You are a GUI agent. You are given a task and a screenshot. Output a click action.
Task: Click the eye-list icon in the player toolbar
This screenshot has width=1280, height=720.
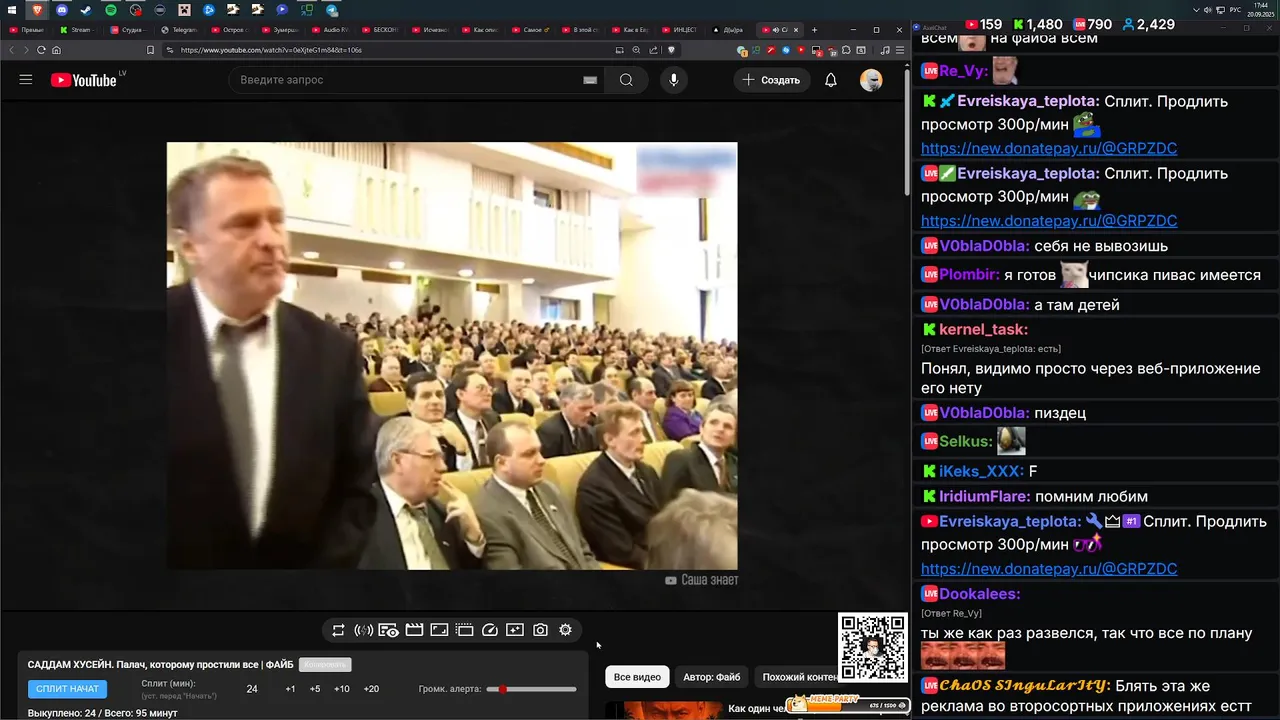tap(389, 630)
